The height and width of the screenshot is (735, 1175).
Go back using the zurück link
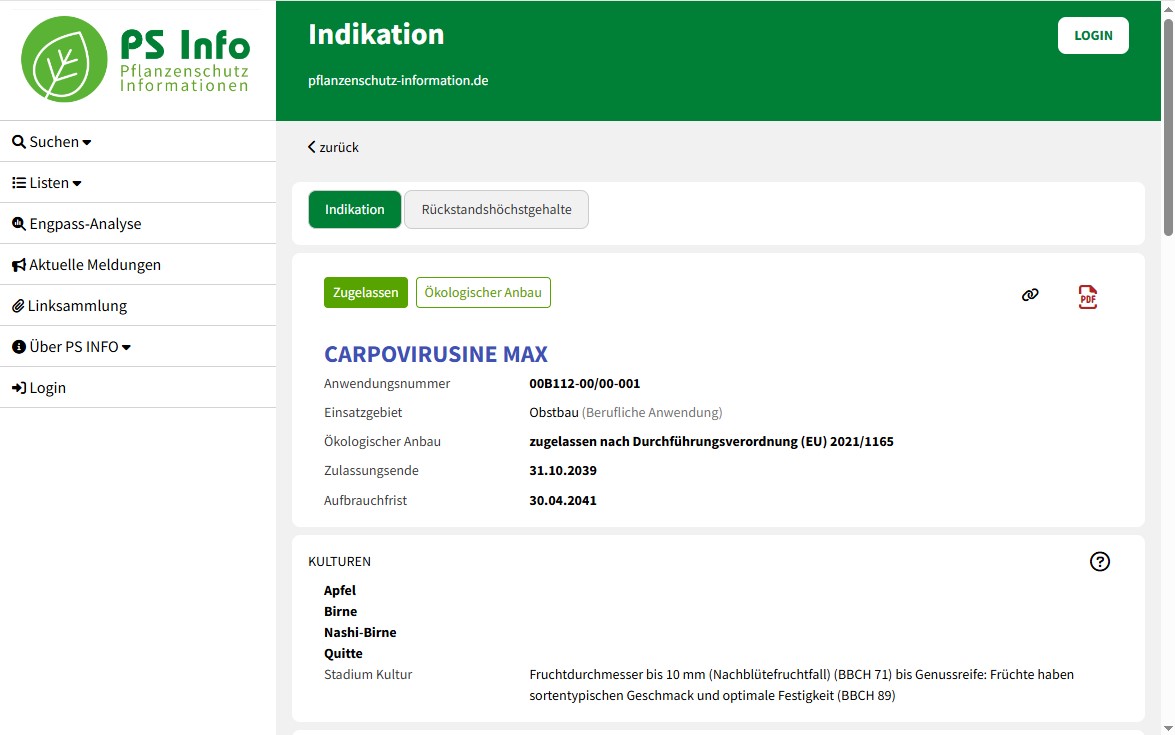333,147
